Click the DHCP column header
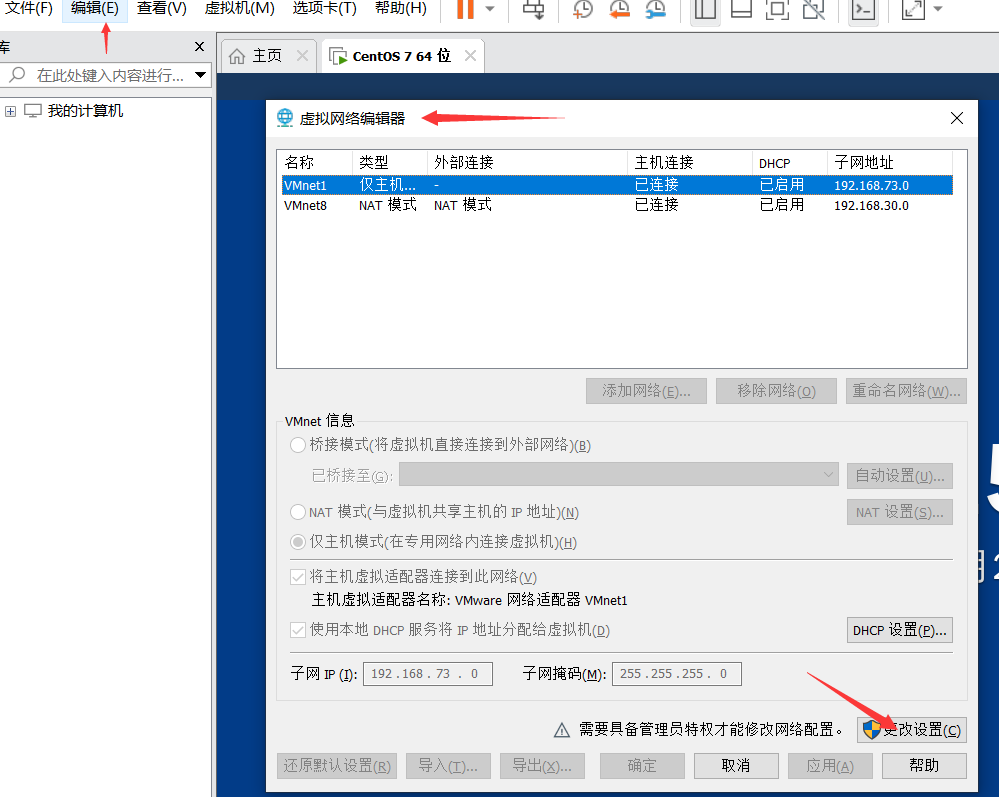This screenshot has height=797, width=999. (790, 162)
